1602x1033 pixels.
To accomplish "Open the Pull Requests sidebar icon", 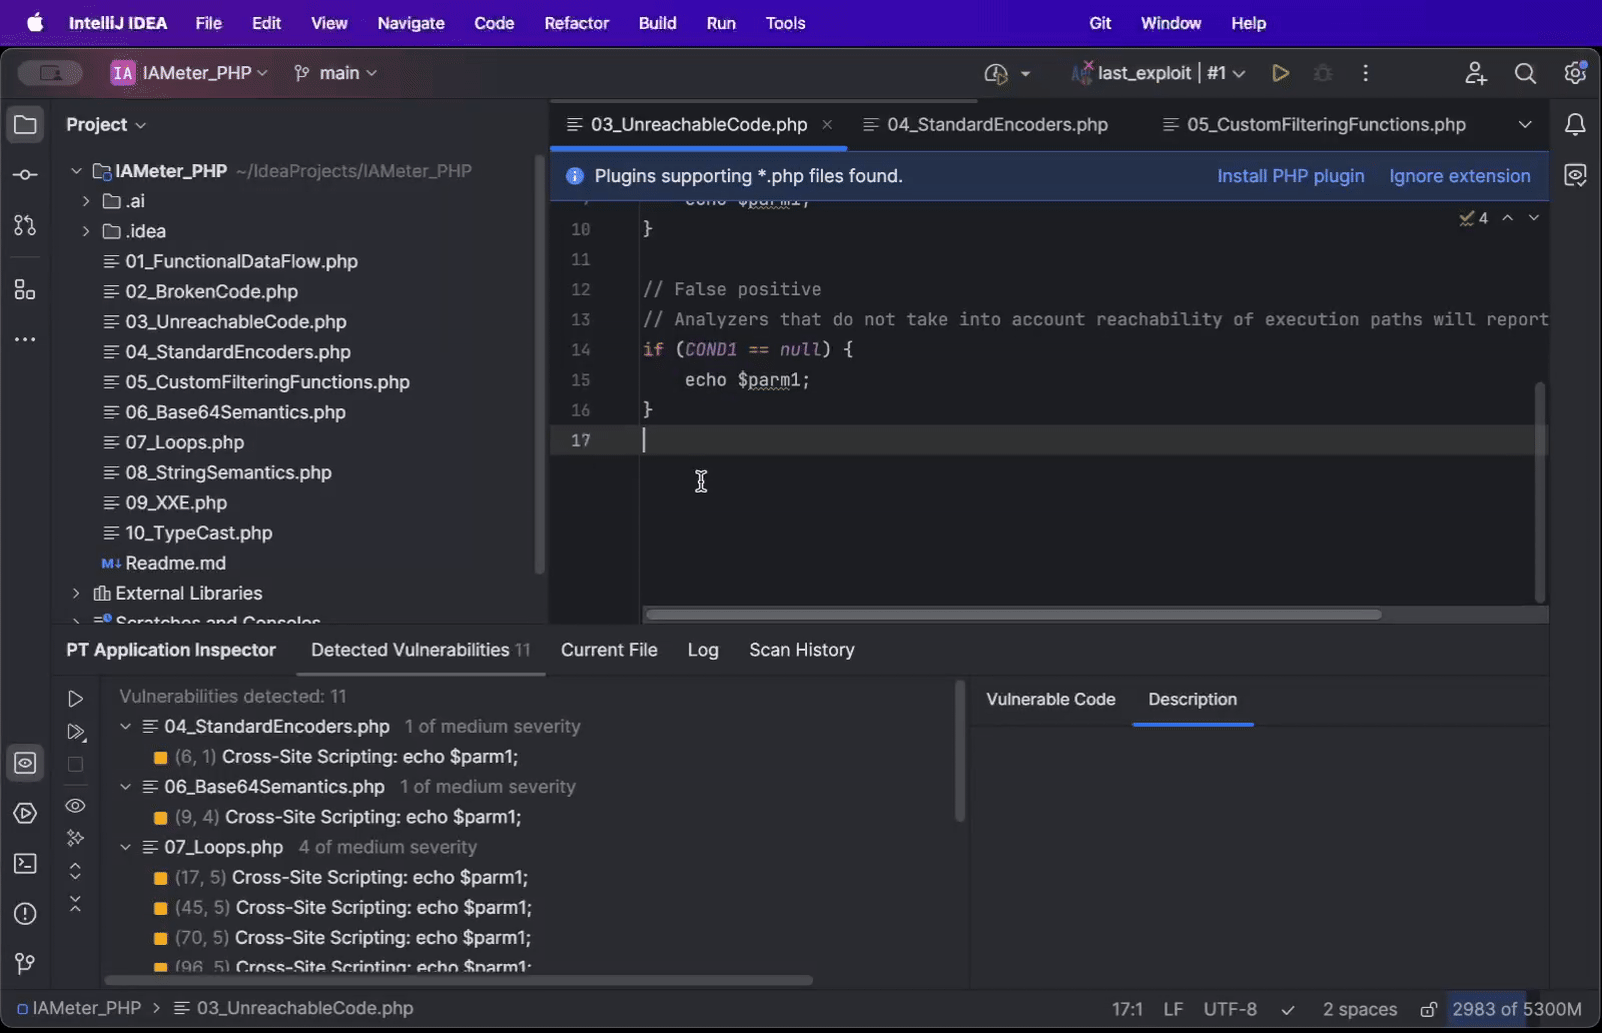I will coord(25,226).
